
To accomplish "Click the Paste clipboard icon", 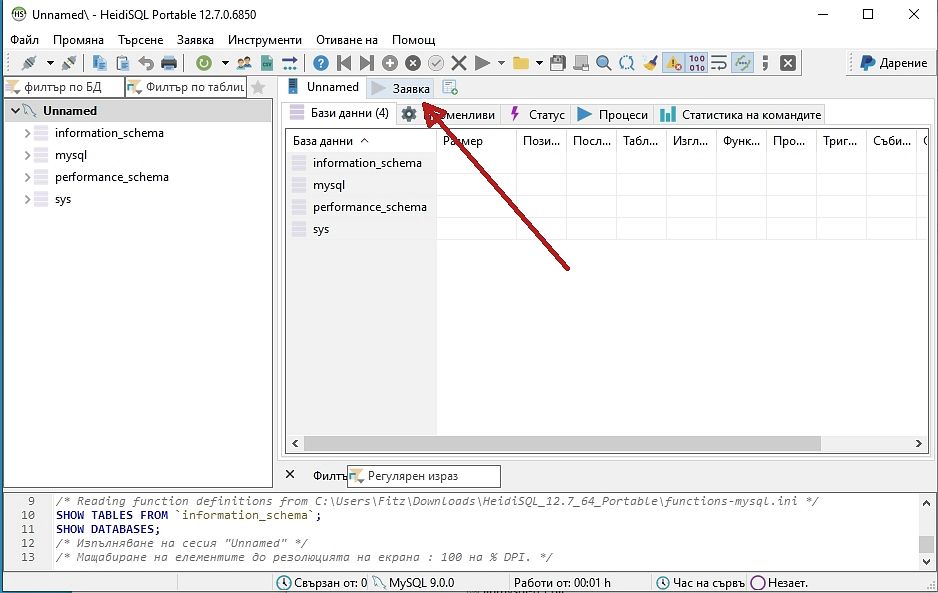I will pos(123,63).
